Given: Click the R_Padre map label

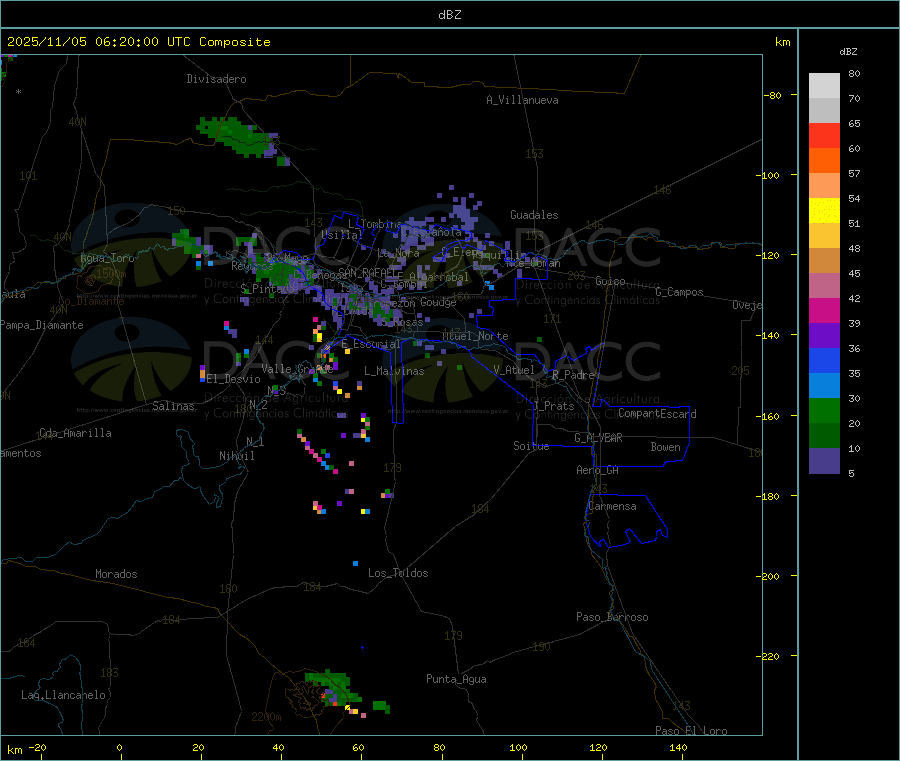Looking at the screenshot, I should pos(573,375).
